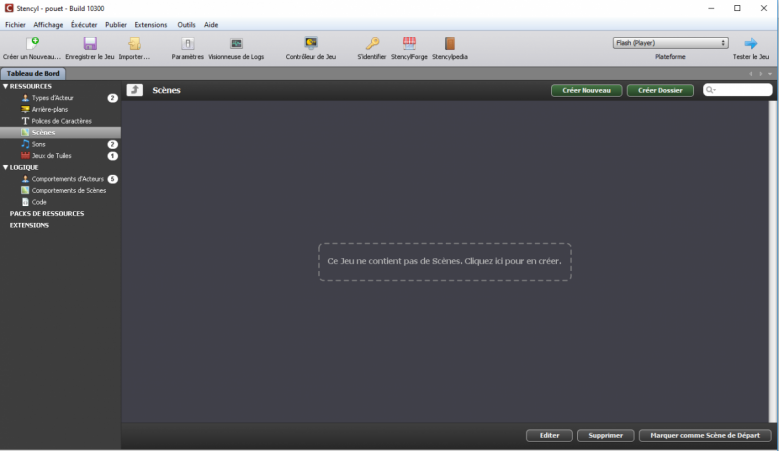
Task: Click the Créer Dossier button
Action: (x=660, y=90)
